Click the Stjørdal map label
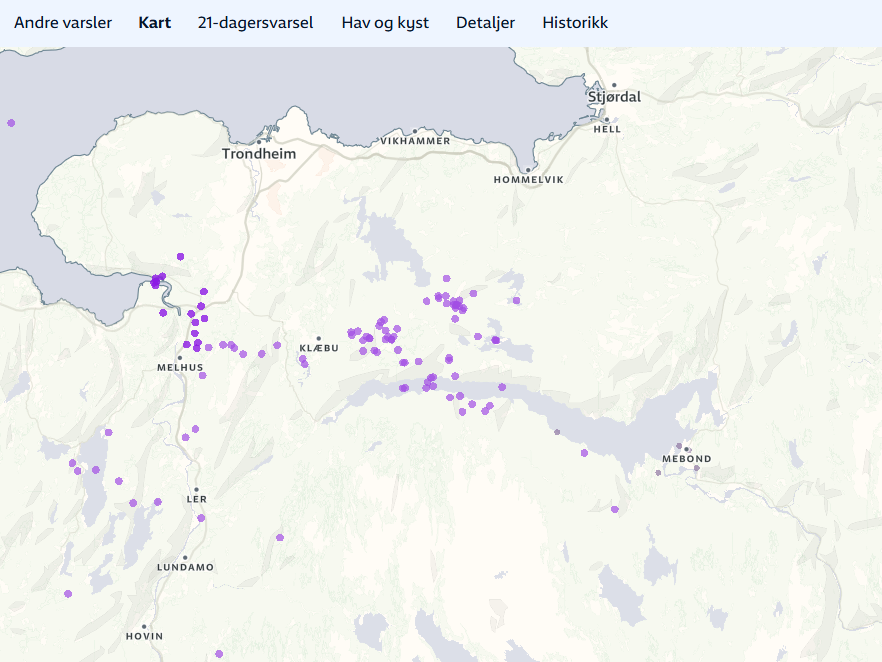882x662 pixels. click(614, 98)
